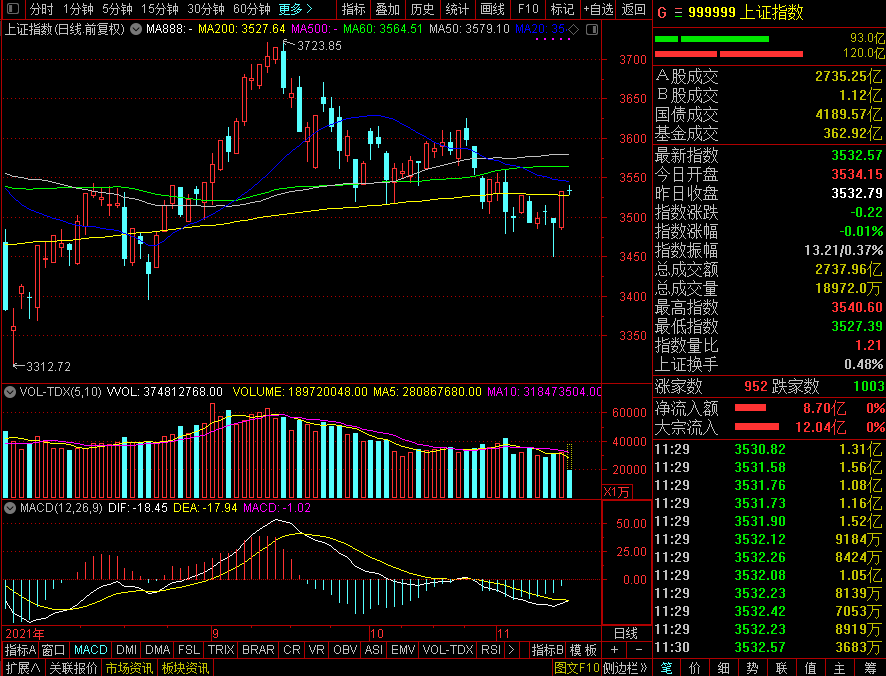Expand the 扩展 panel at bottom-left
The image size is (886, 676).
(x=22, y=668)
